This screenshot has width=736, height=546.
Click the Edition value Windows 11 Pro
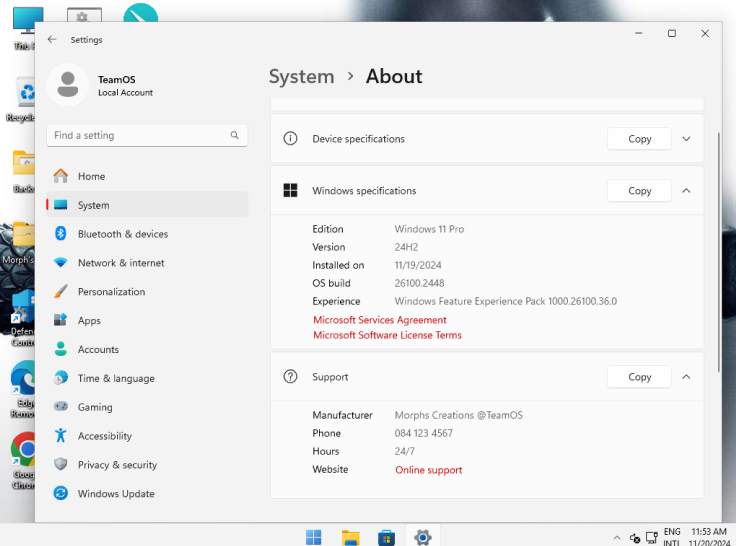click(429, 229)
